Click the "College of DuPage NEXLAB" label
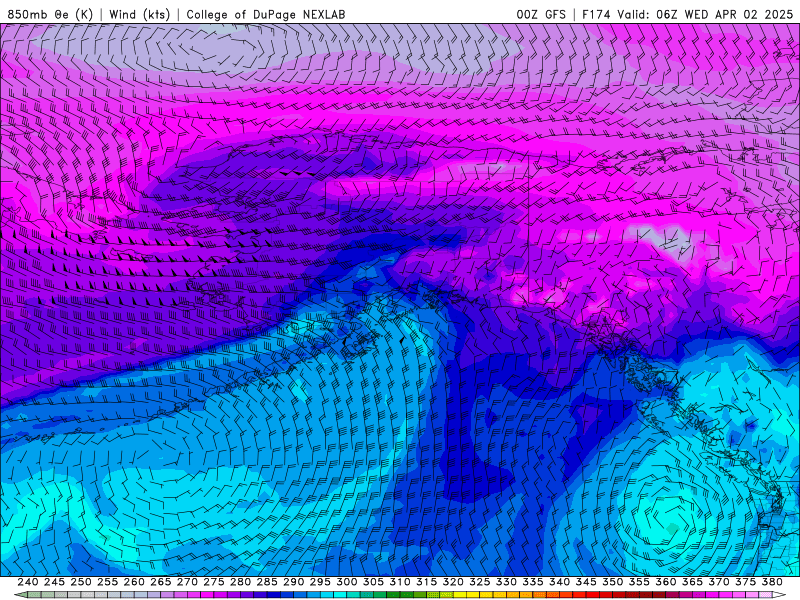 (265, 14)
